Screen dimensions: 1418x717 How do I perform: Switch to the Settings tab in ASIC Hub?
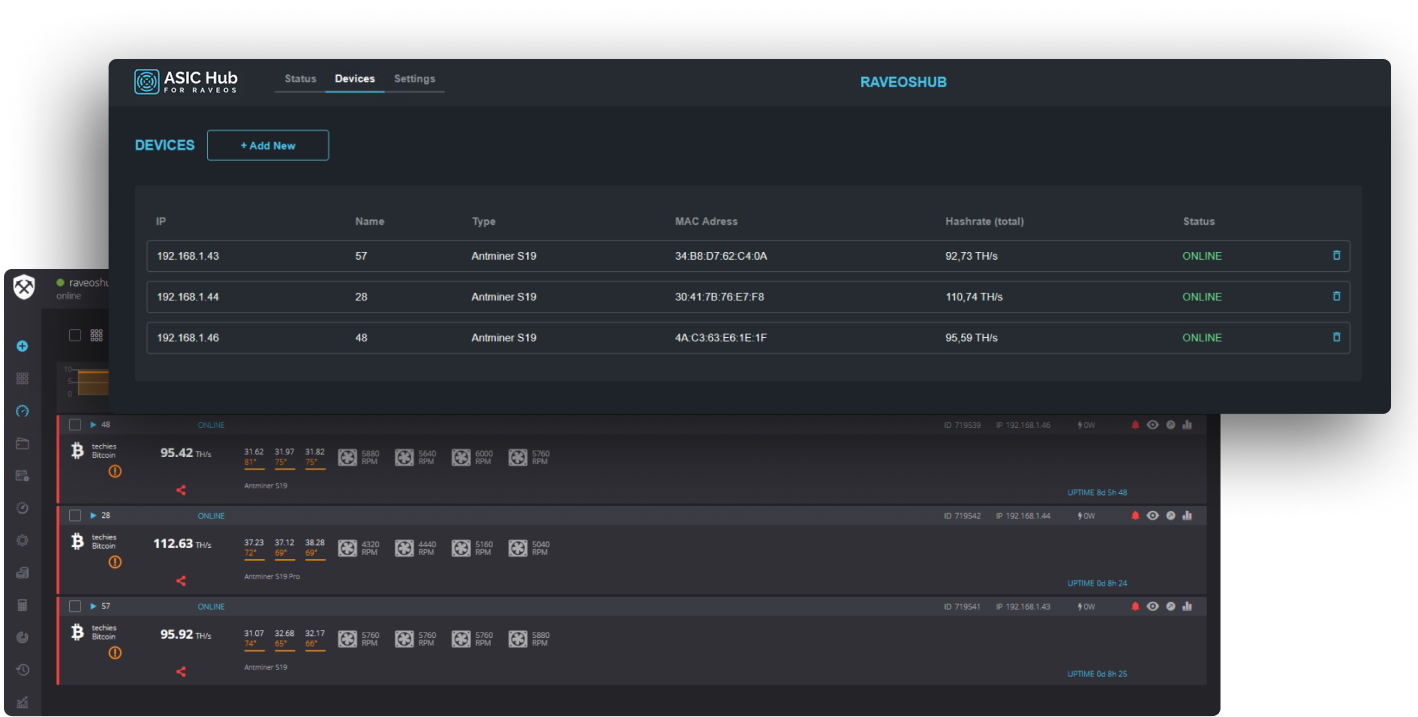414,79
